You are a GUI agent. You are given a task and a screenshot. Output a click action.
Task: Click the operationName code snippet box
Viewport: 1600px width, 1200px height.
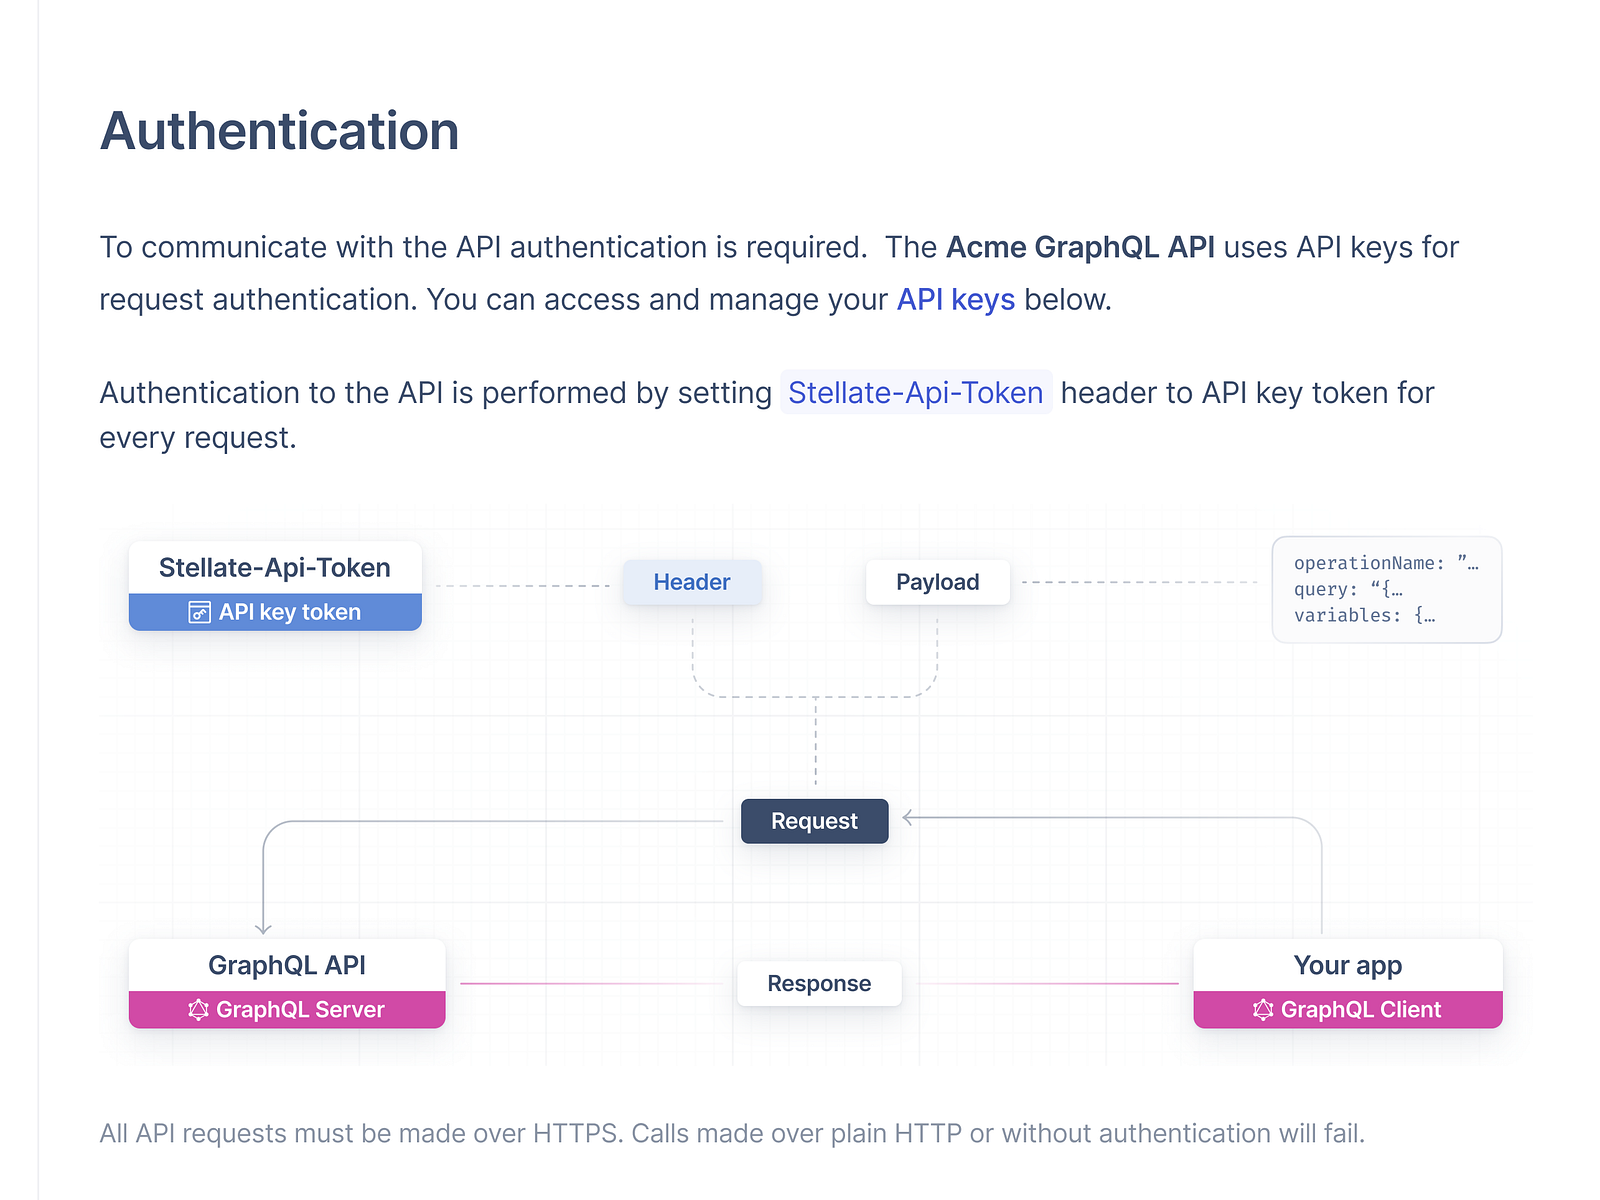coord(1386,590)
